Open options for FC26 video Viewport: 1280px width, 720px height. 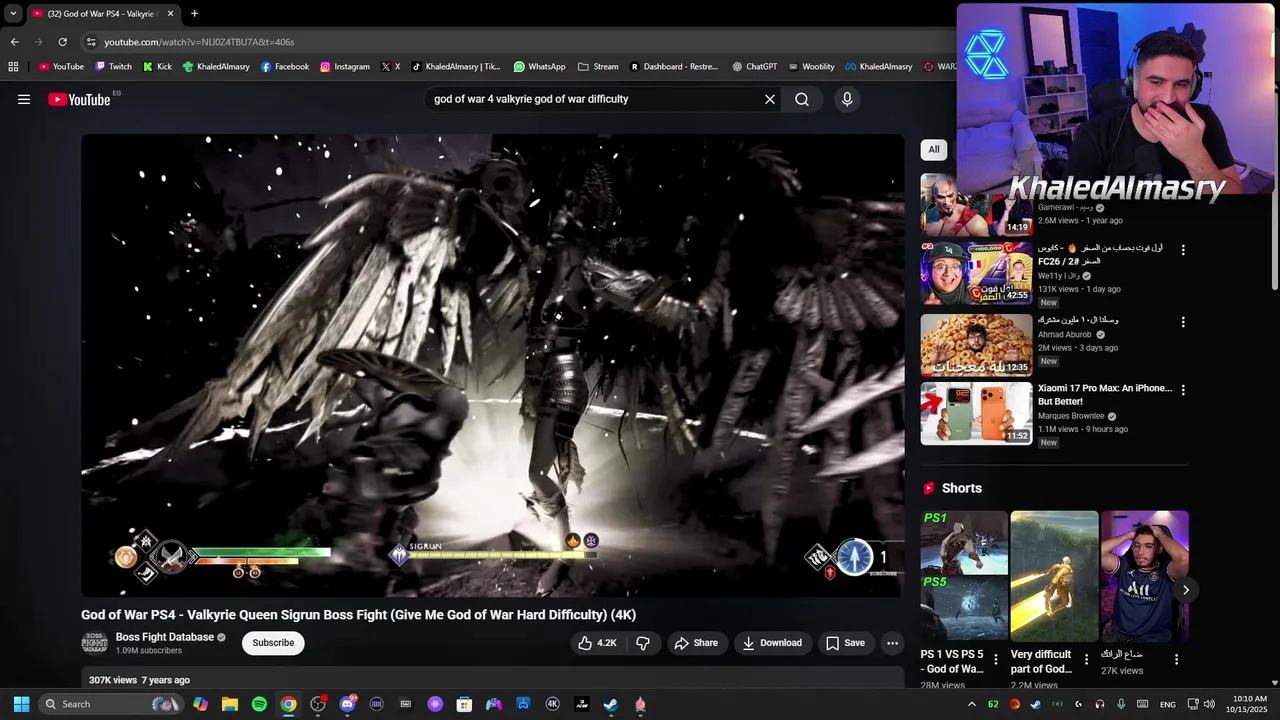pos(1183,250)
